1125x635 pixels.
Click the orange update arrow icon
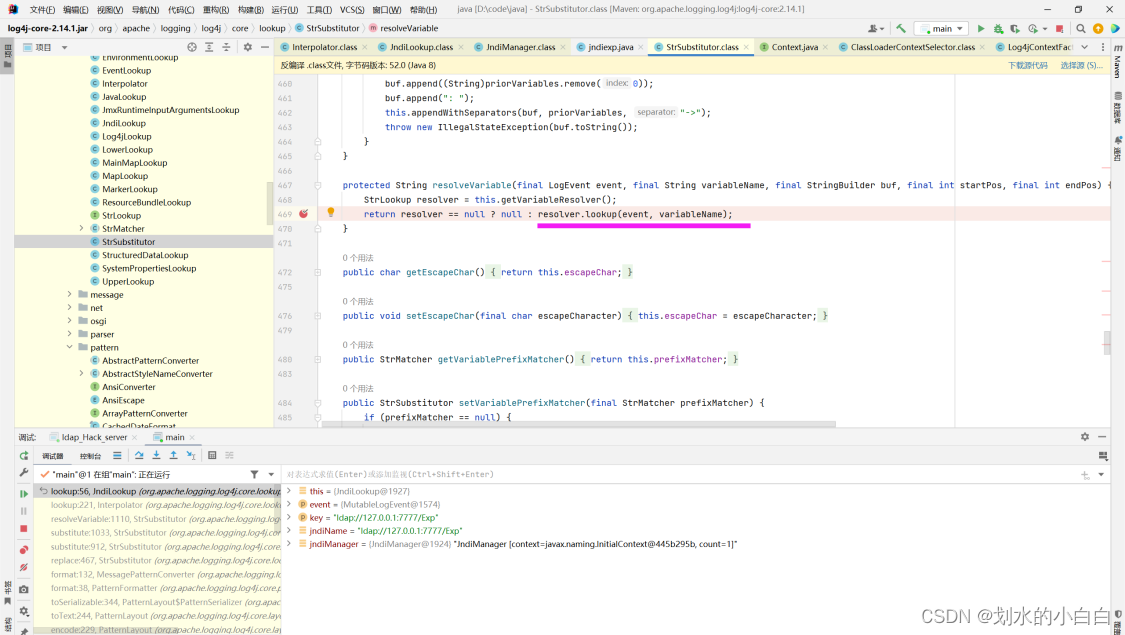(1098, 29)
